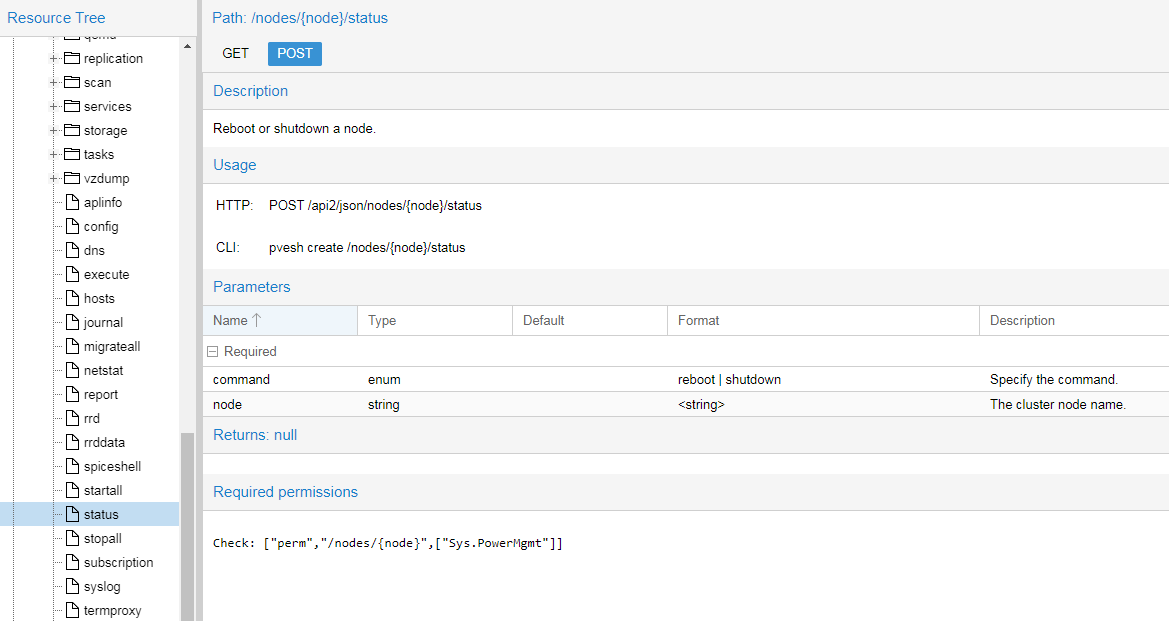Image resolution: width=1169 pixels, height=621 pixels.
Task: Click the scroll up arrow in Resource Tree
Action: coord(187,46)
